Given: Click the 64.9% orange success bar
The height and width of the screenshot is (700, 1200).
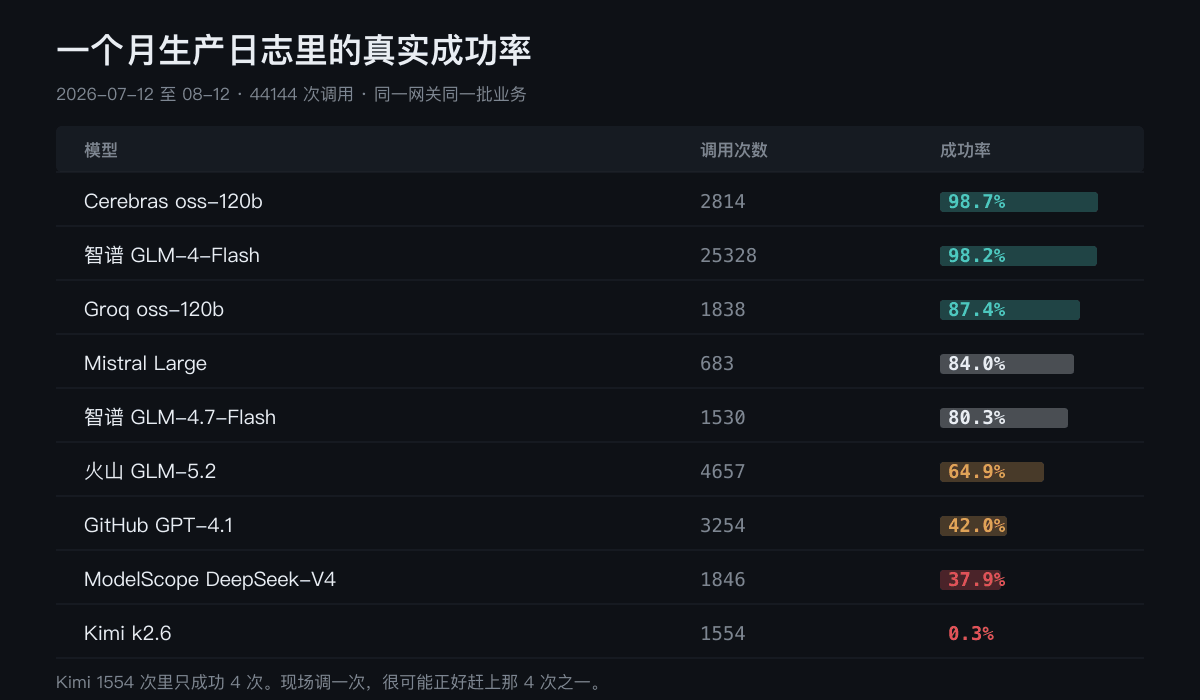Looking at the screenshot, I should (992, 472).
